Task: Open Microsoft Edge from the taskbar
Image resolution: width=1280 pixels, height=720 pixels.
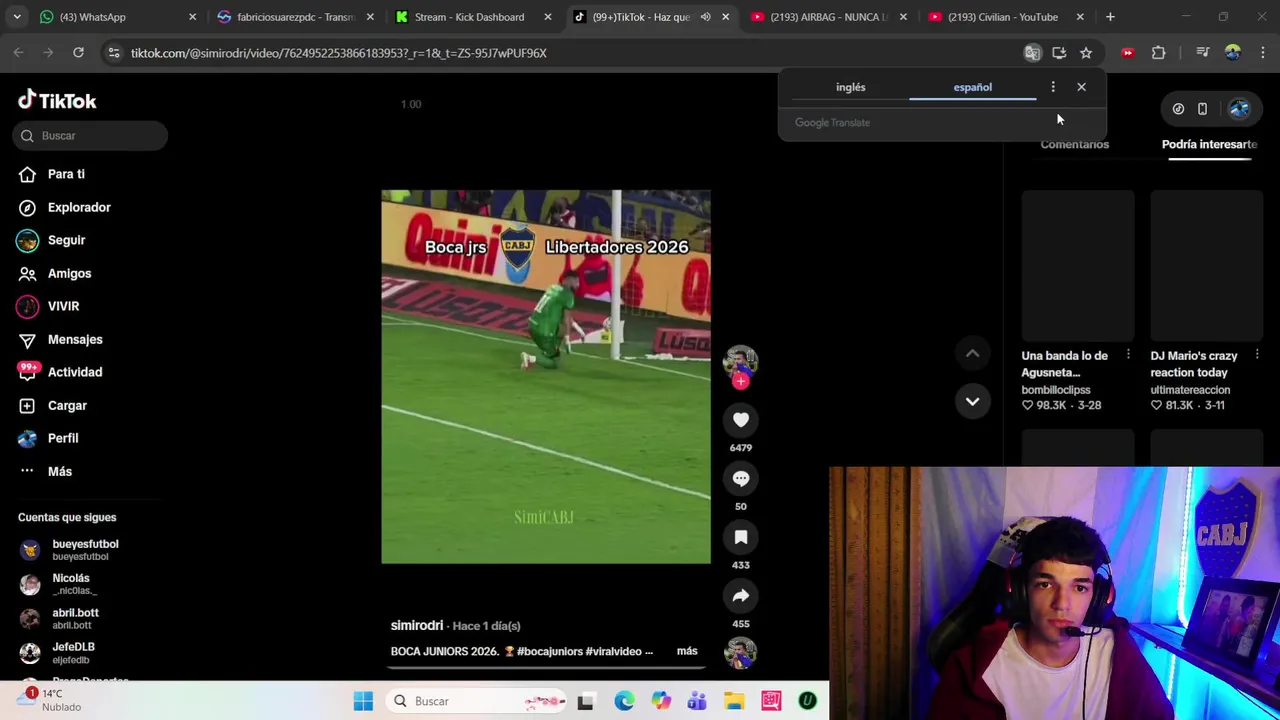Action: [624, 701]
